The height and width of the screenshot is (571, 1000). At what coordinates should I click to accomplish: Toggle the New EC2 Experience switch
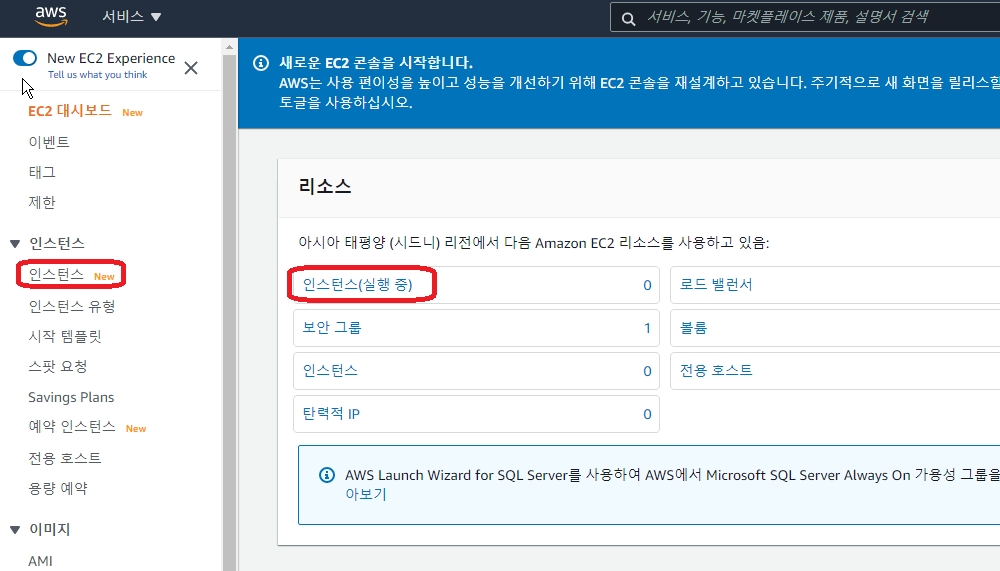[25, 59]
